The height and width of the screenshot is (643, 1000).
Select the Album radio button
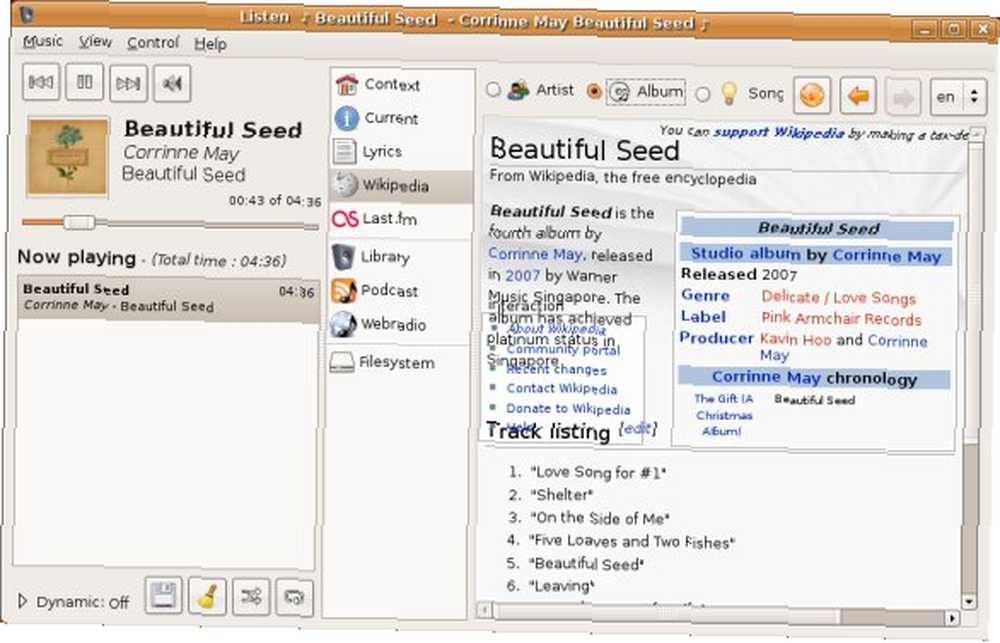(594, 92)
